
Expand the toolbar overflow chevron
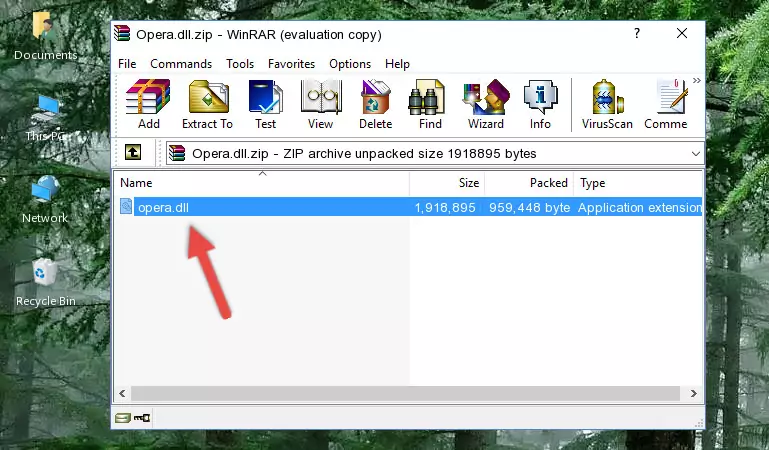tap(697, 81)
